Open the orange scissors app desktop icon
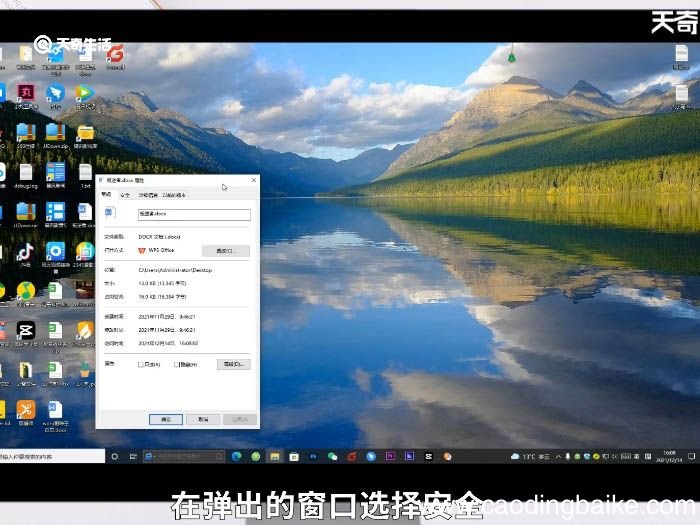The height and width of the screenshot is (525, 700). coord(25,411)
